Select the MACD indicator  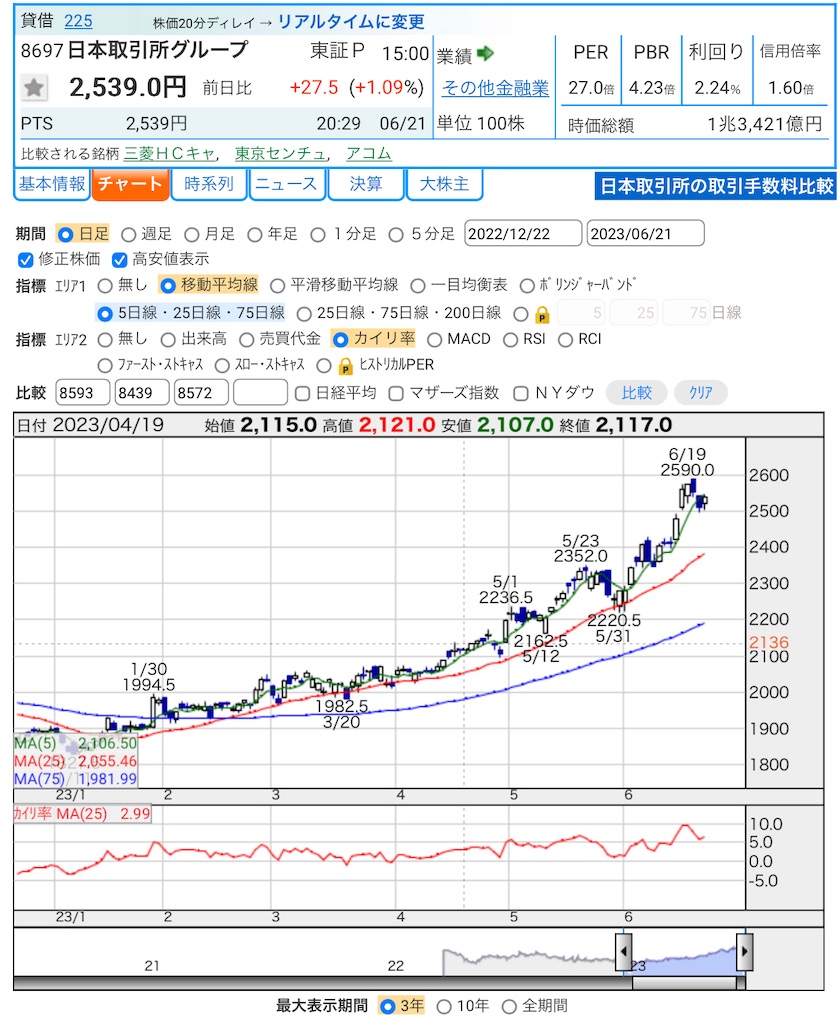tap(434, 340)
